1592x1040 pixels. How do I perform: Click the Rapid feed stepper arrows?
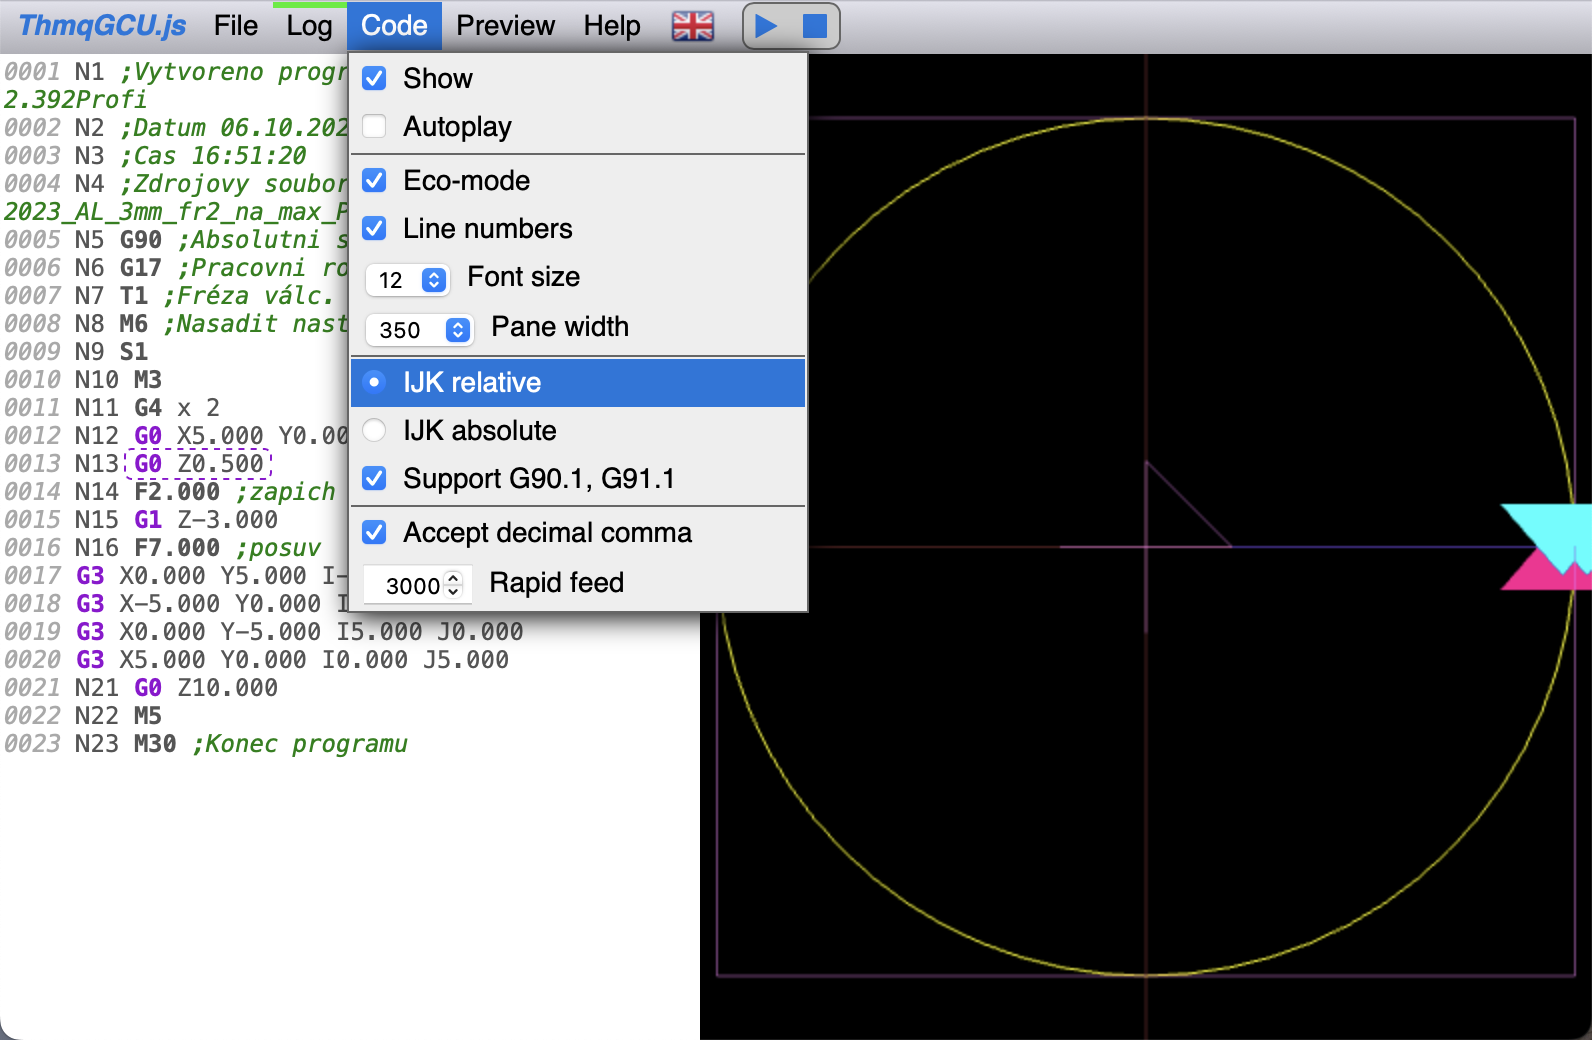[x=454, y=584]
